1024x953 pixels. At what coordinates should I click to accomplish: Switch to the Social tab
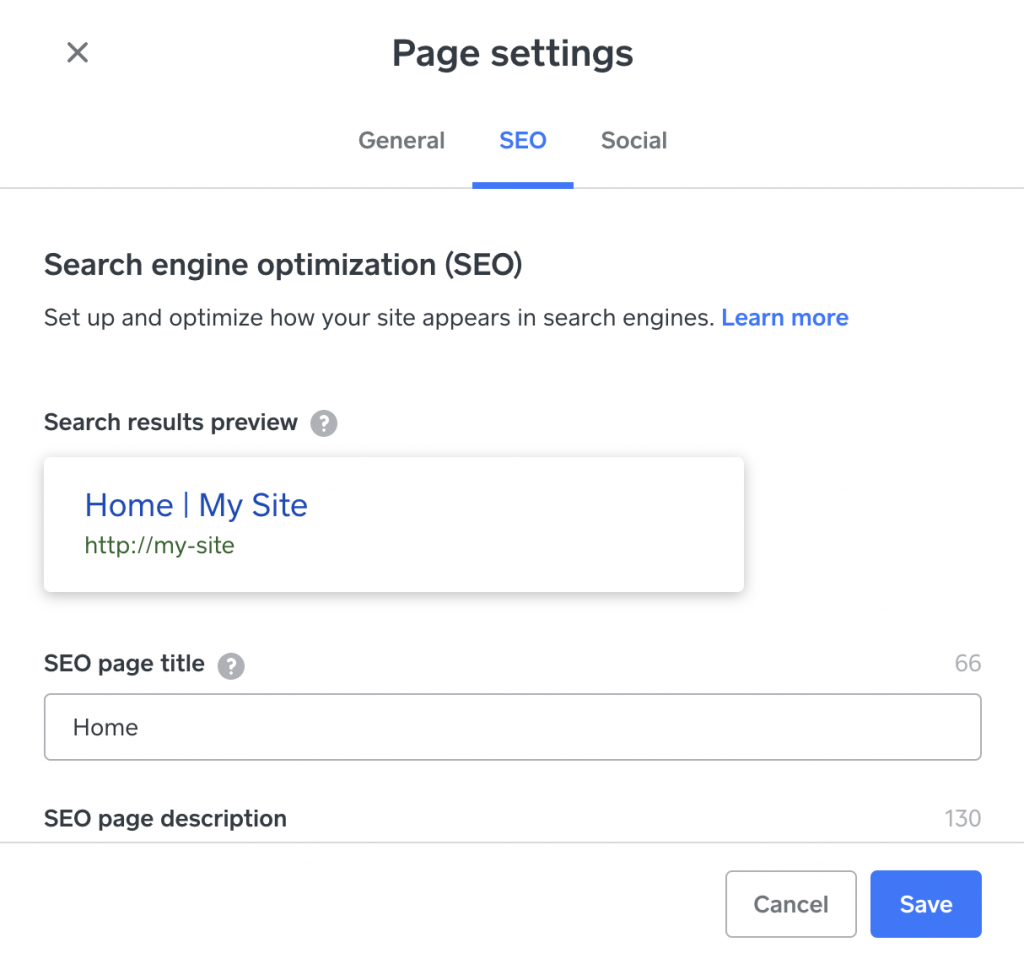(634, 140)
